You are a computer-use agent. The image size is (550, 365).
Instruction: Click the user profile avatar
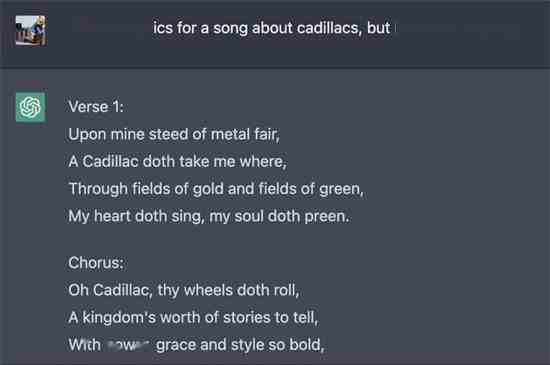tap(31, 31)
